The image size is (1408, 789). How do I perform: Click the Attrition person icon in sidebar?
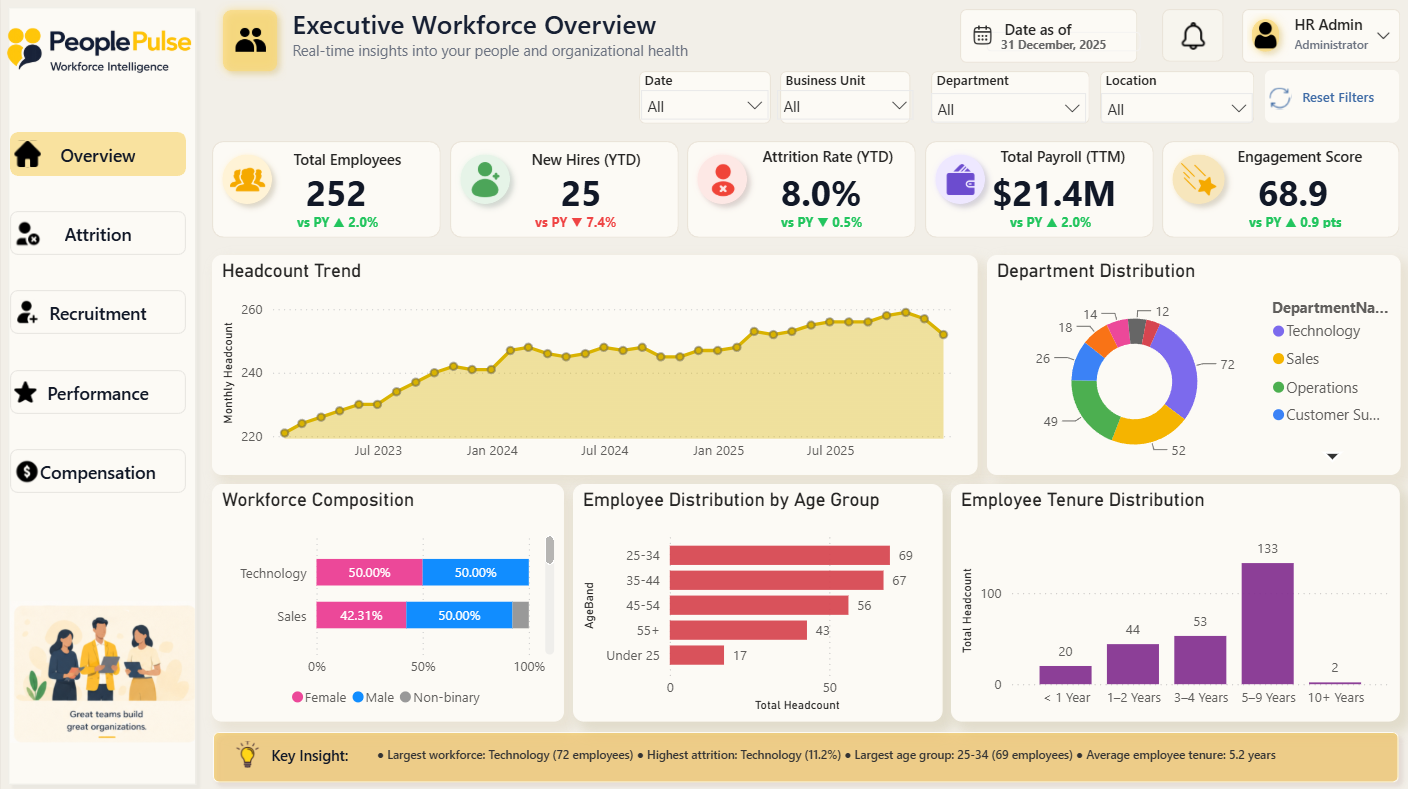coord(28,235)
